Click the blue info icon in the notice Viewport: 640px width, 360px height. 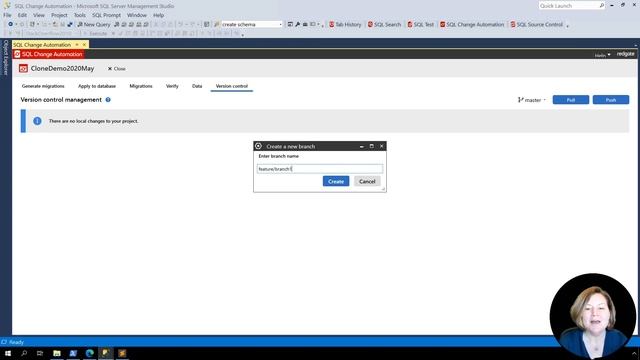pos(37,121)
